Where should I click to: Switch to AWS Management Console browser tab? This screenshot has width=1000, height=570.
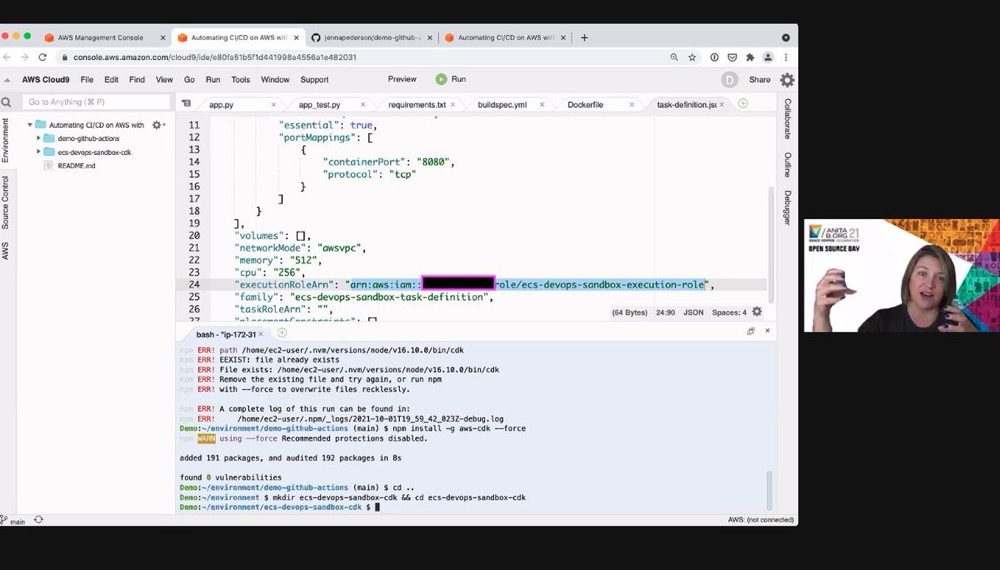[101, 38]
